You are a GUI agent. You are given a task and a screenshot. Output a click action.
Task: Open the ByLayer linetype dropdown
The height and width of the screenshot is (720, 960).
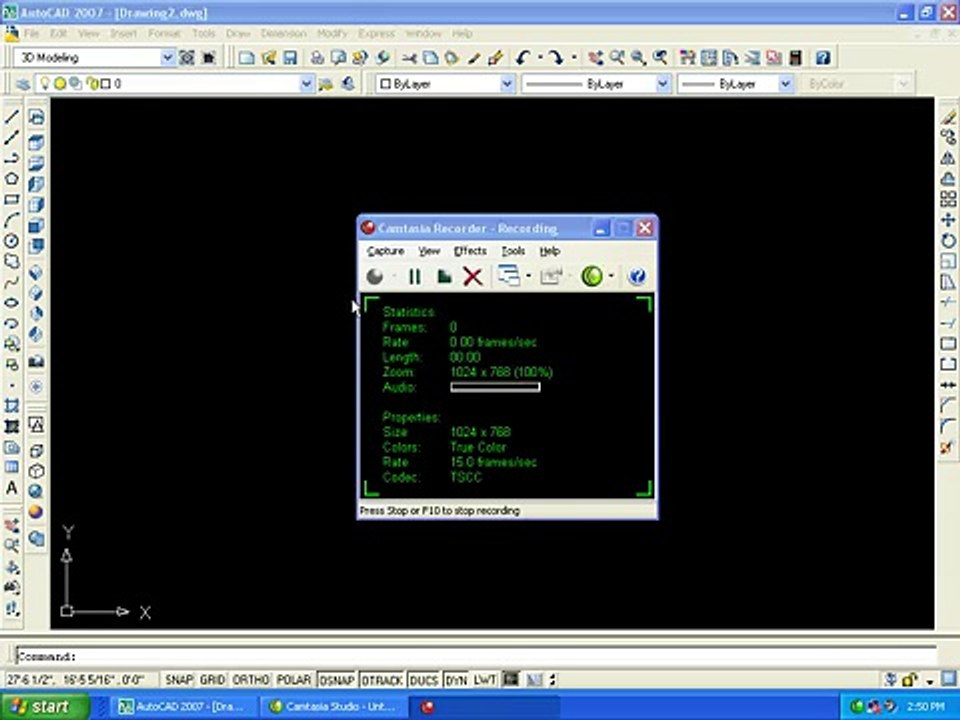point(662,84)
